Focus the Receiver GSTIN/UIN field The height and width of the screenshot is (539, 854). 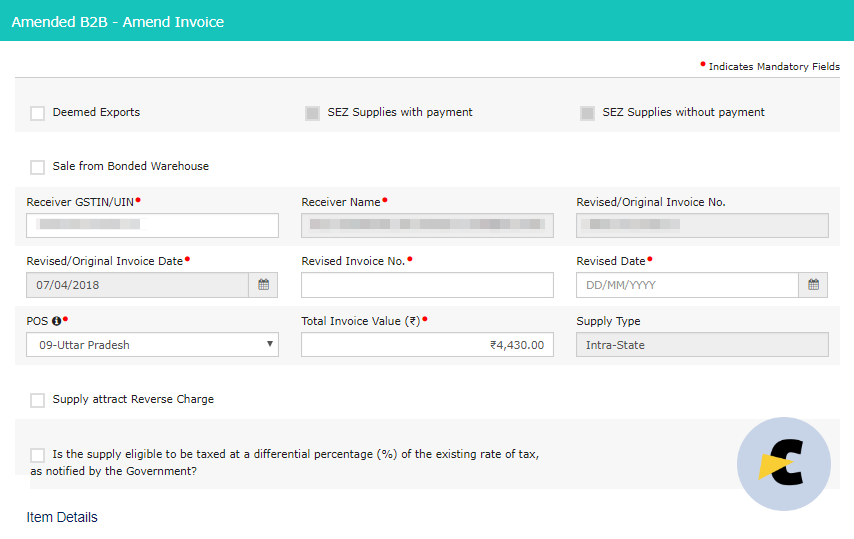(152, 225)
